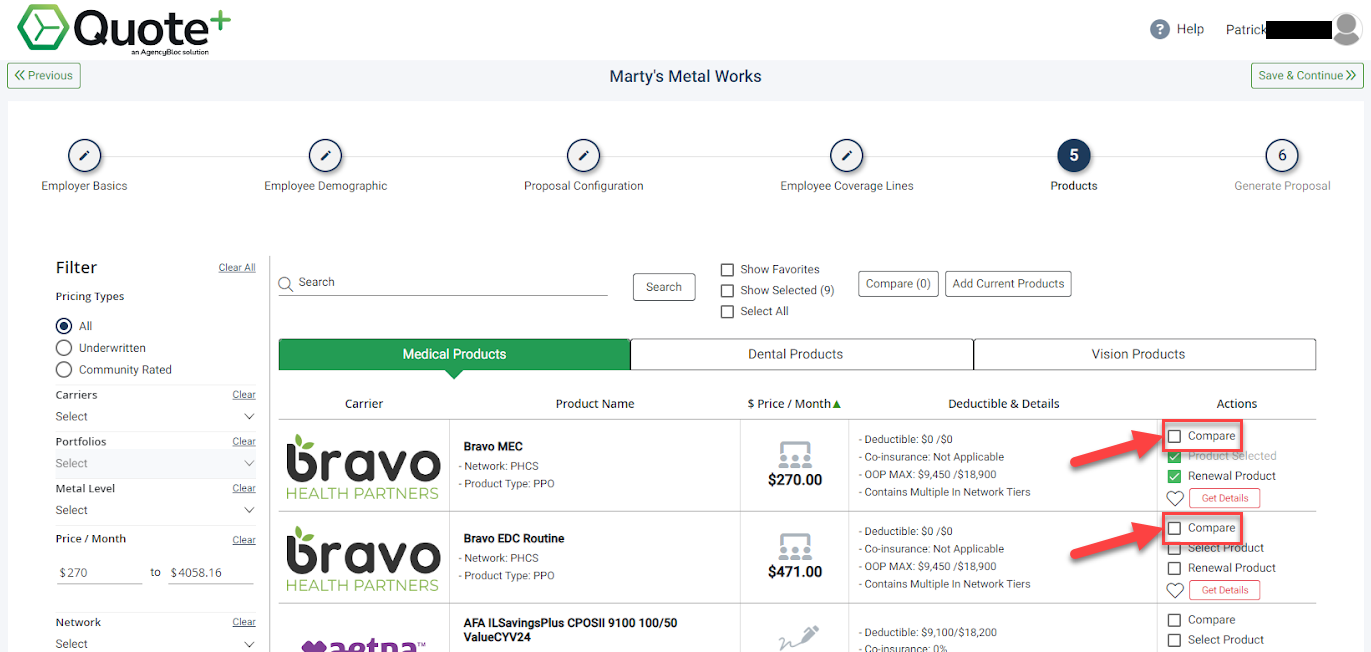Click Save & Continue button
Screen dimensions: 1371x652
click(1307, 76)
